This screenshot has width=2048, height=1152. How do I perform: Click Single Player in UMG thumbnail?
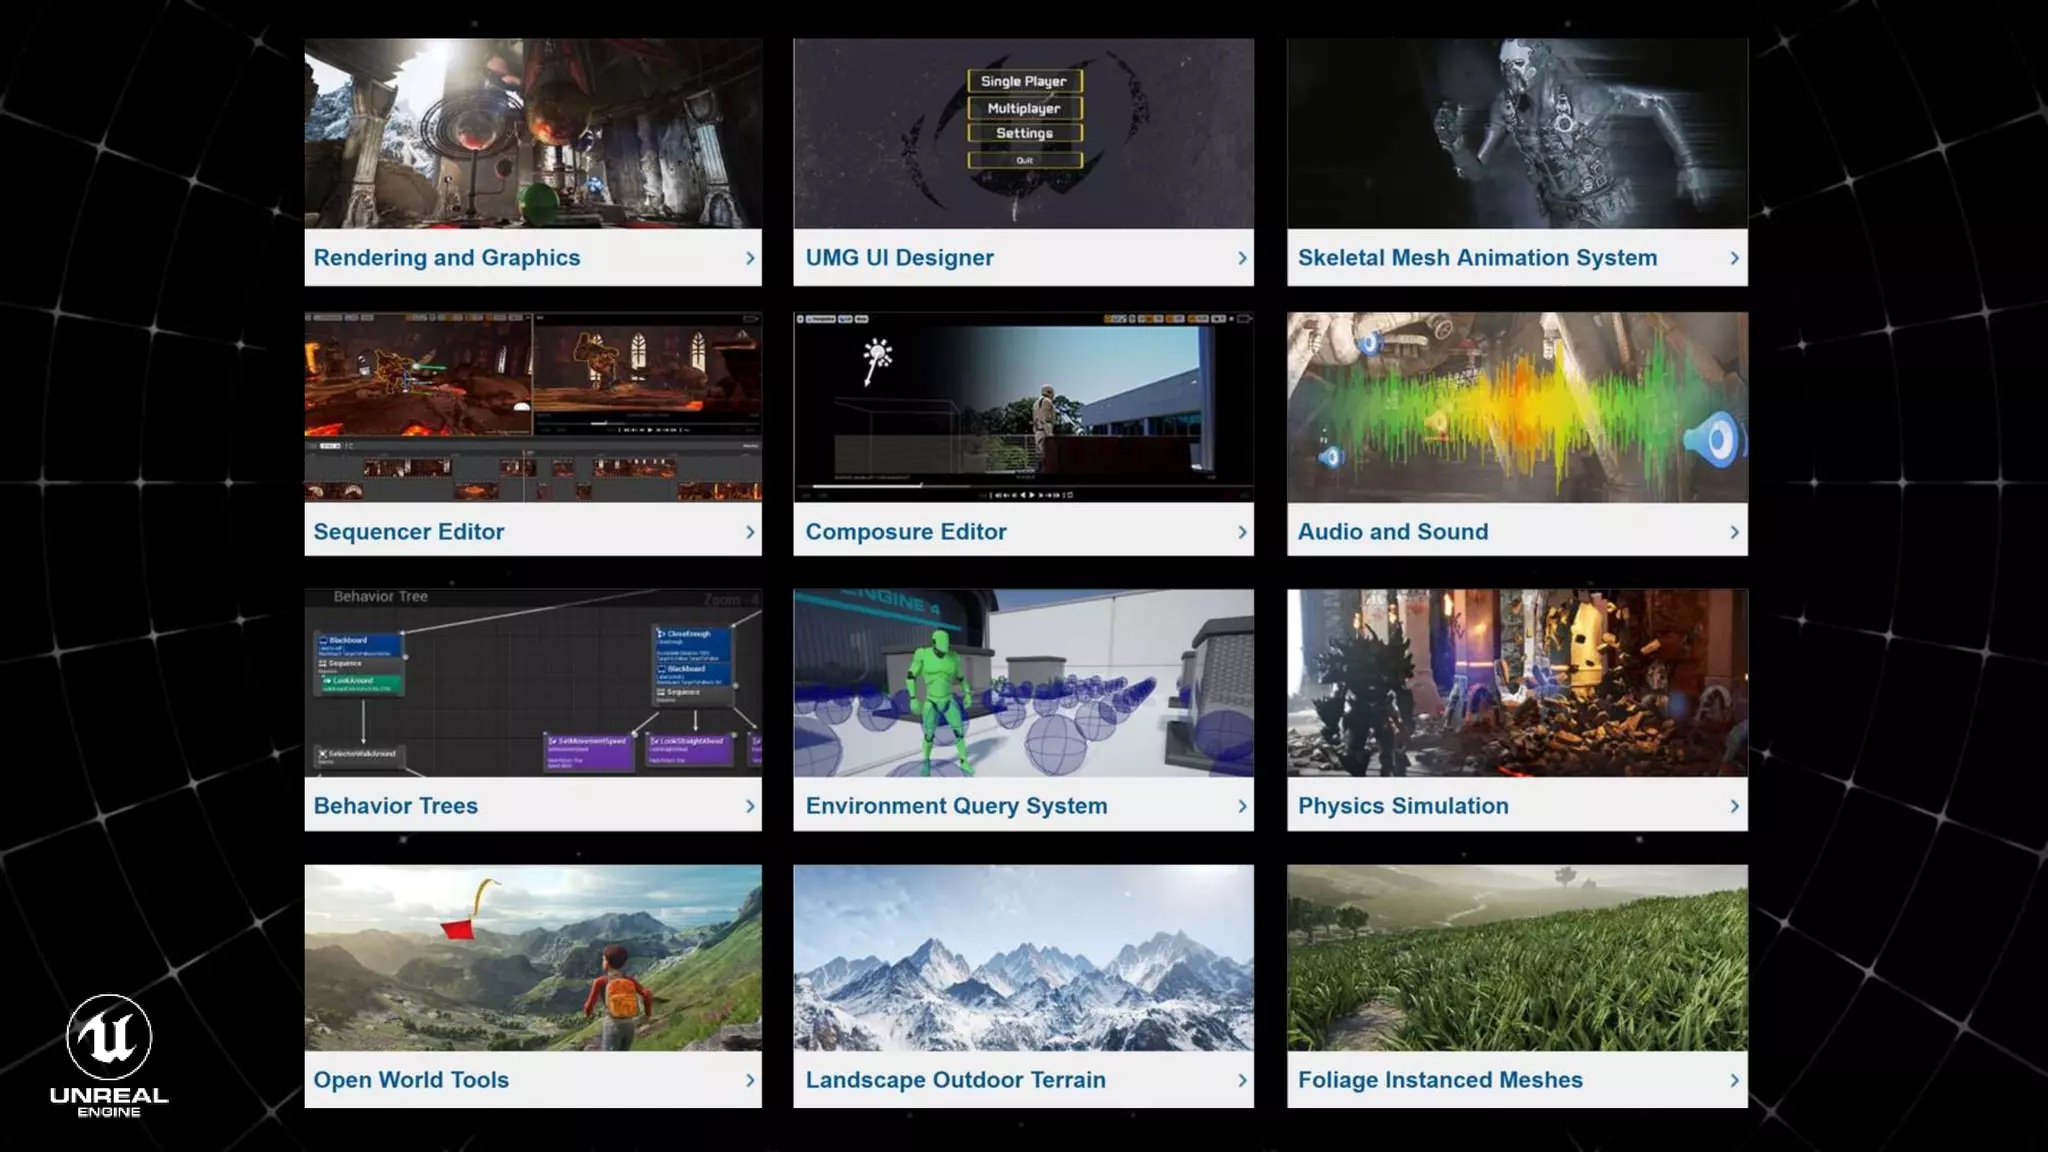point(1023,81)
